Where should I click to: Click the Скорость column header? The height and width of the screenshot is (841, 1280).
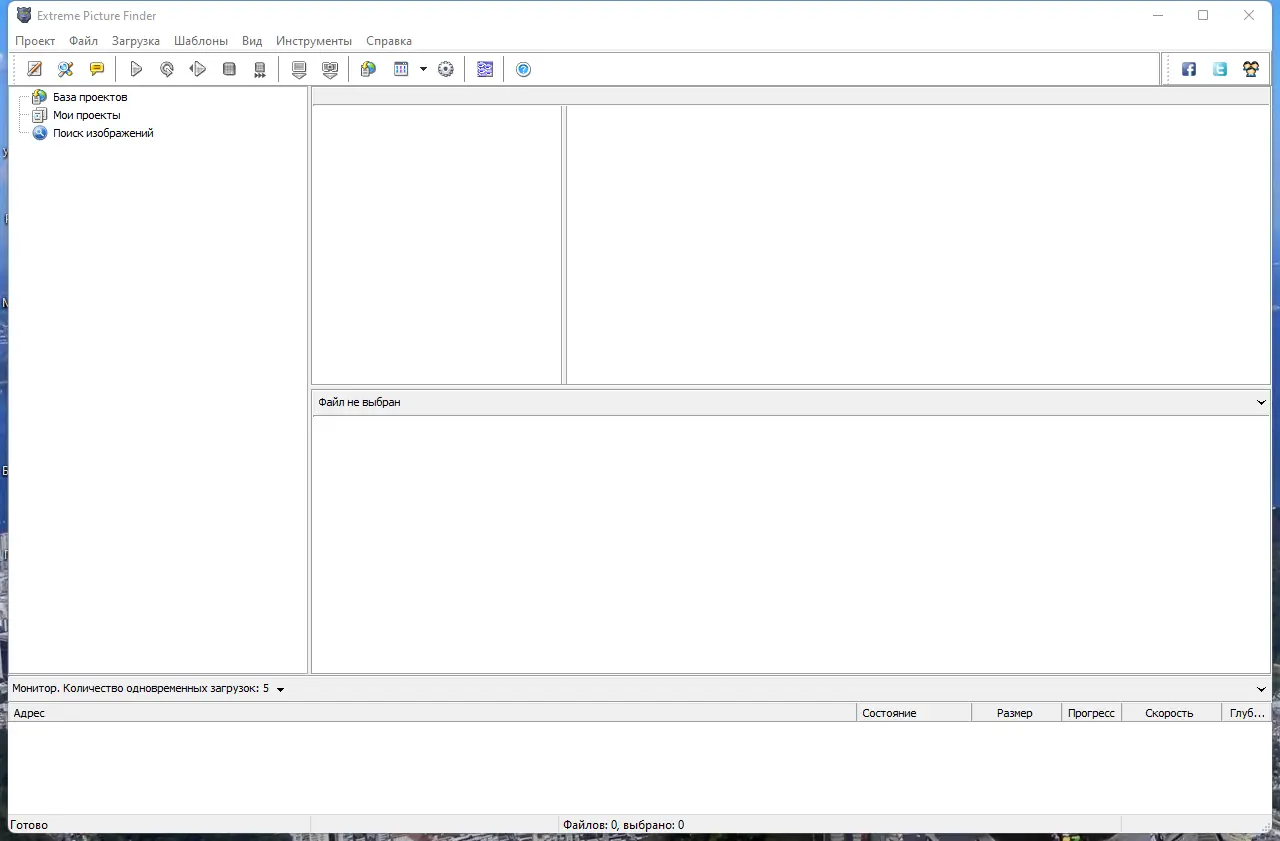1172,713
